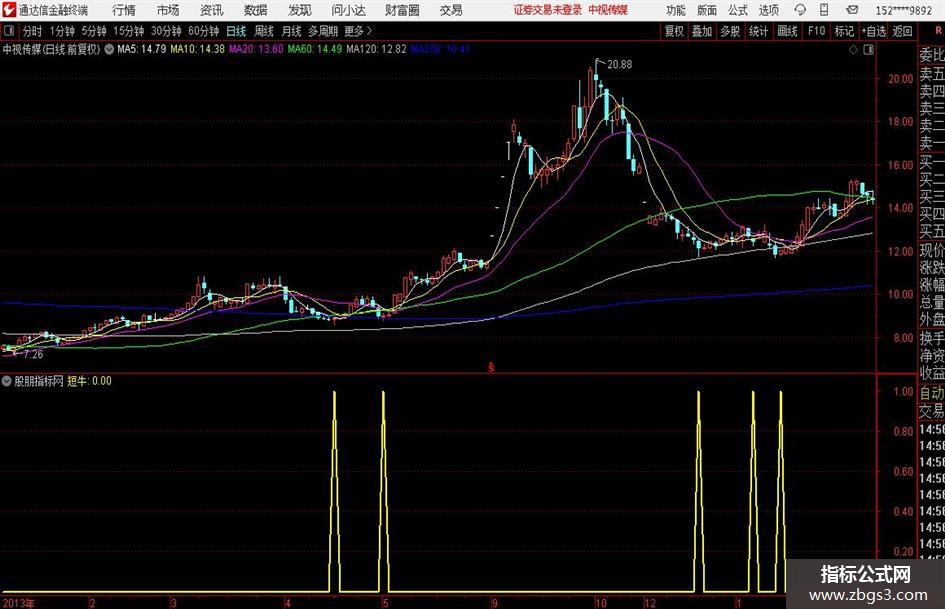Open the 版面 menu
This screenshot has width=945, height=609.
point(707,10)
